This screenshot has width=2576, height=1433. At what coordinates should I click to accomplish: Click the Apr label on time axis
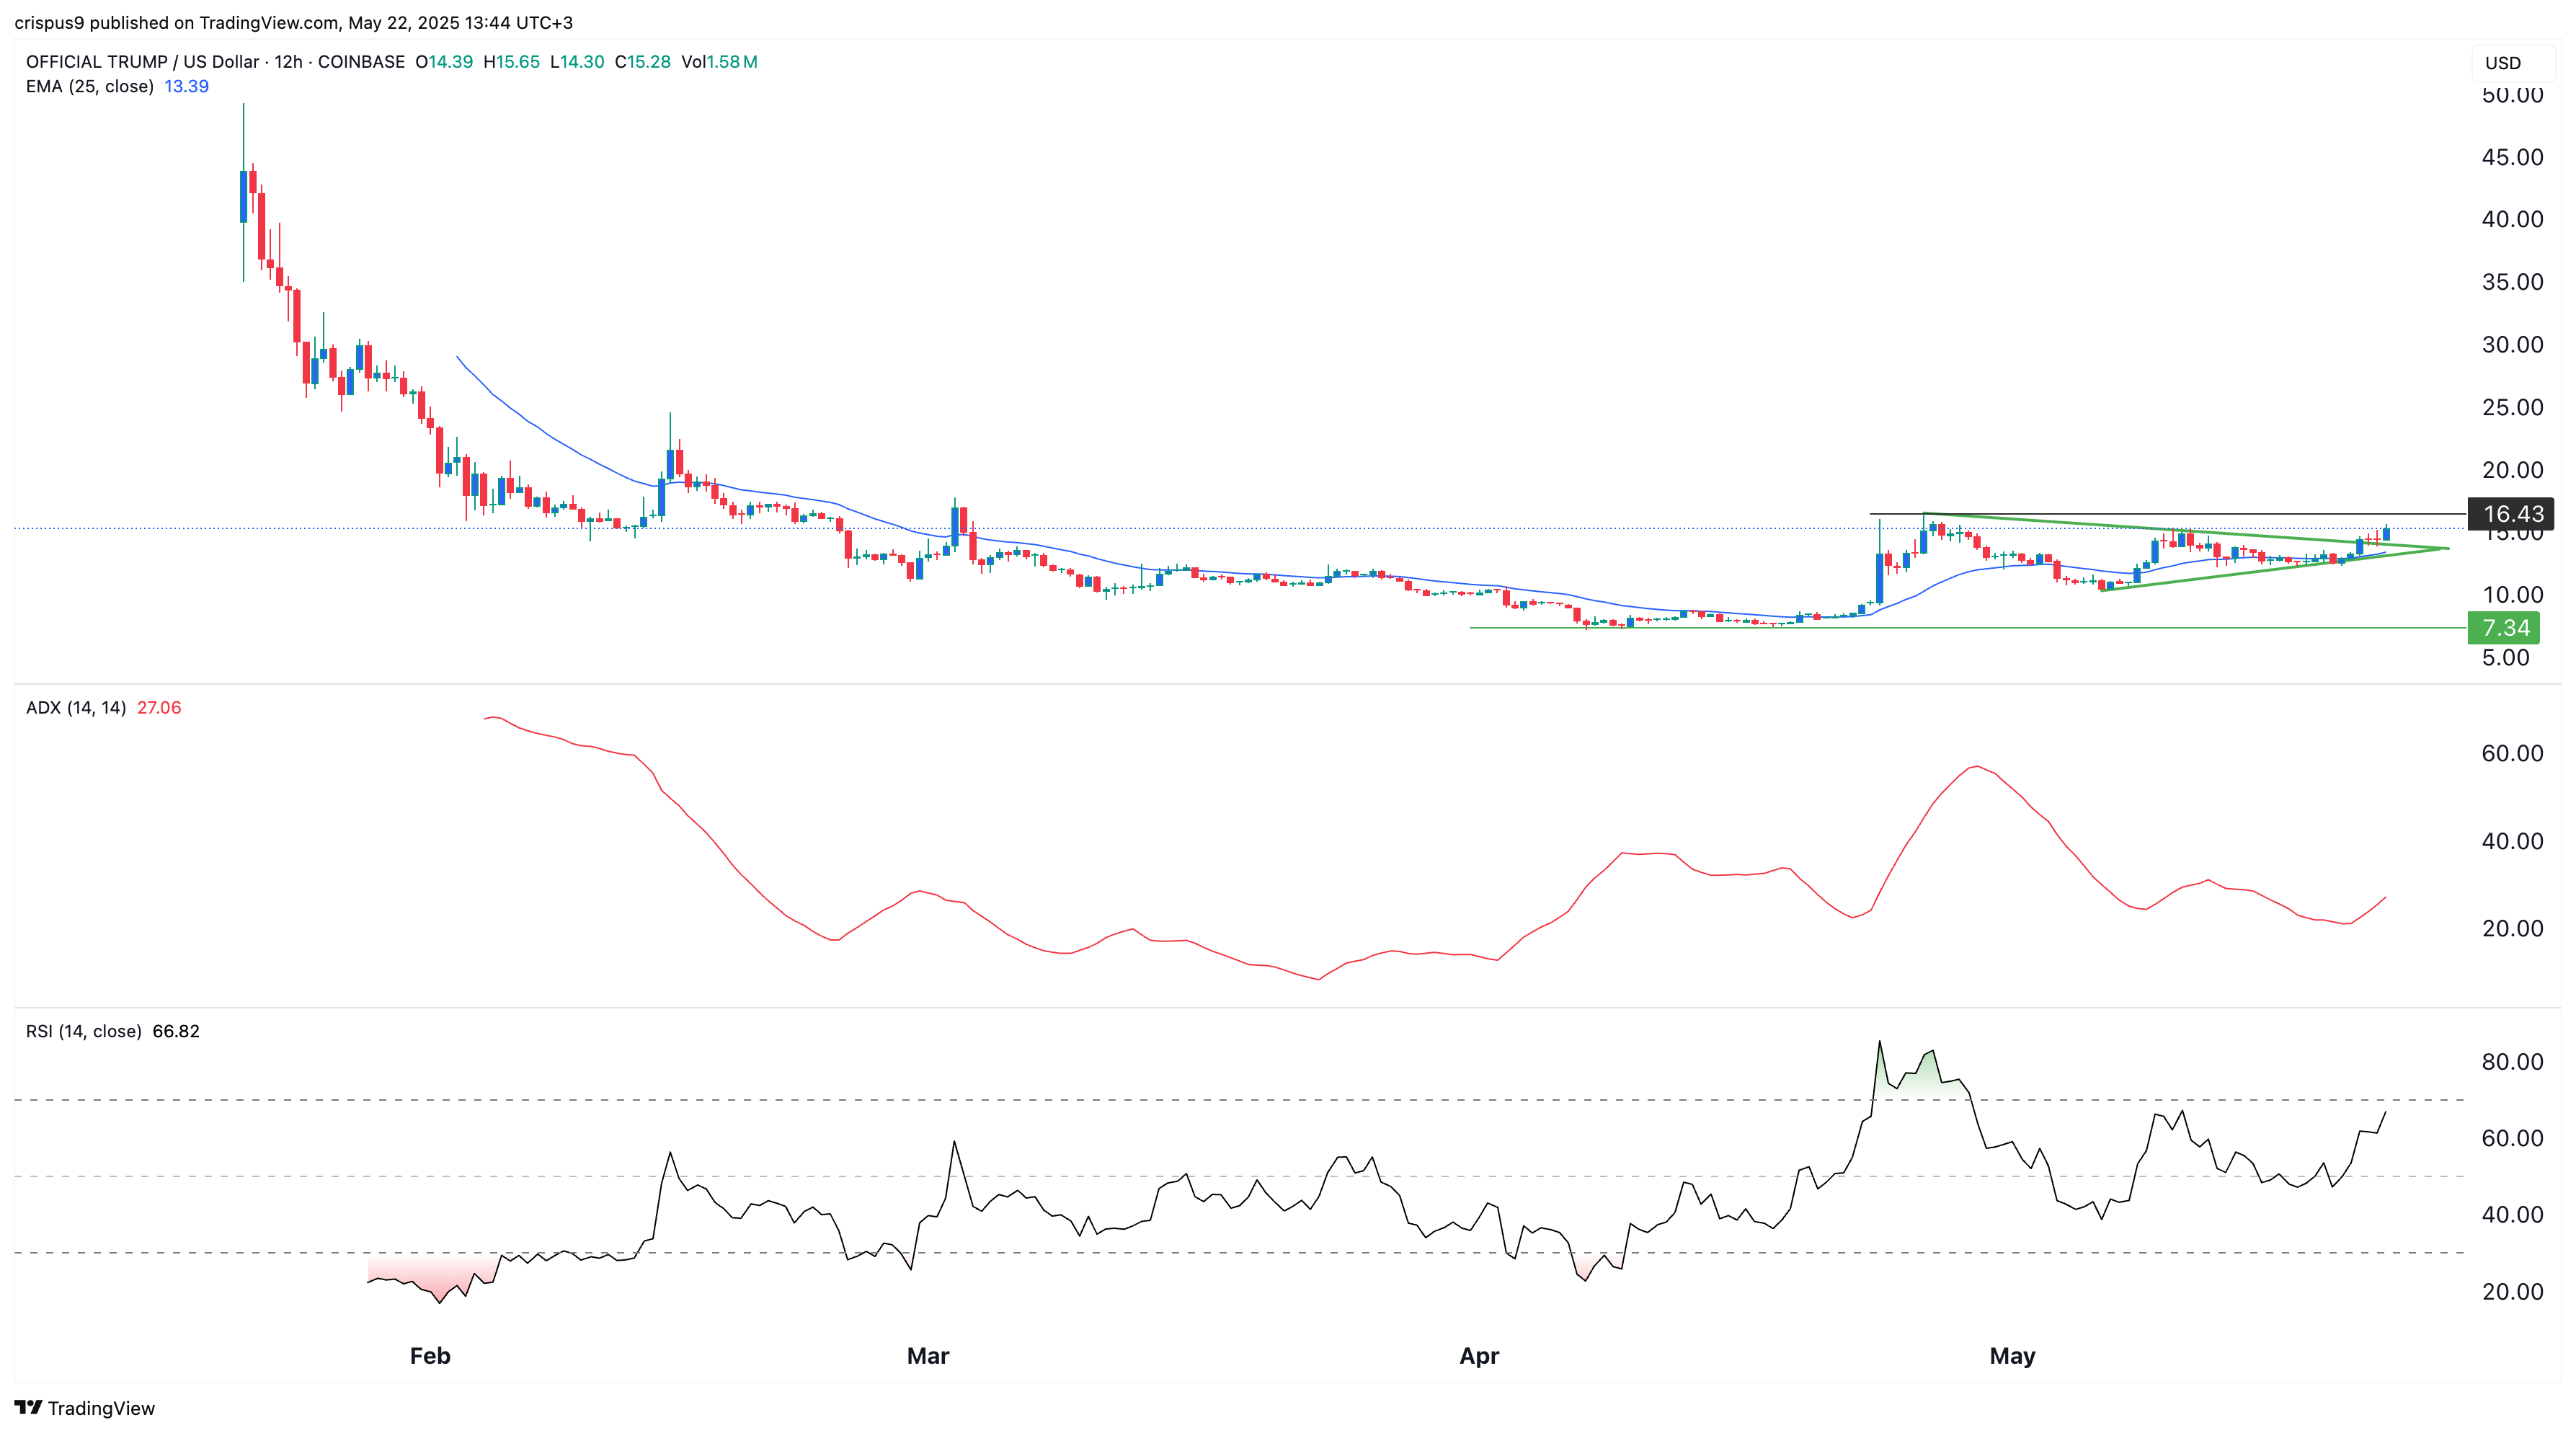1478,1356
